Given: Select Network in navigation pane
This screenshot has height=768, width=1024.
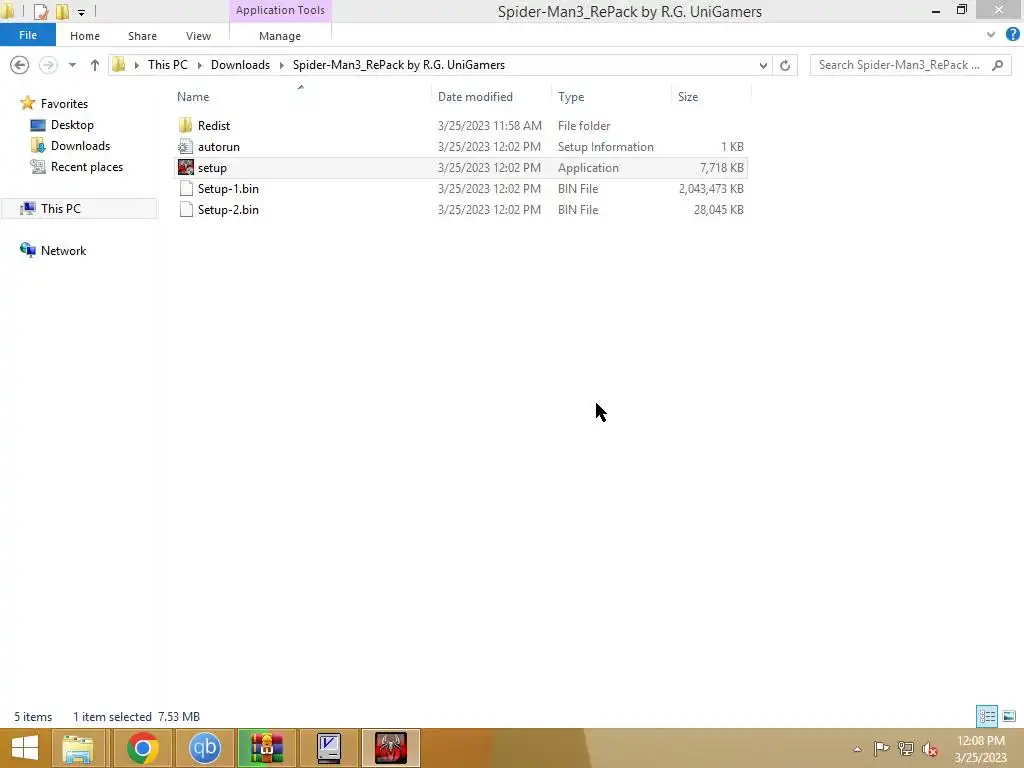Looking at the screenshot, I should point(63,251).
